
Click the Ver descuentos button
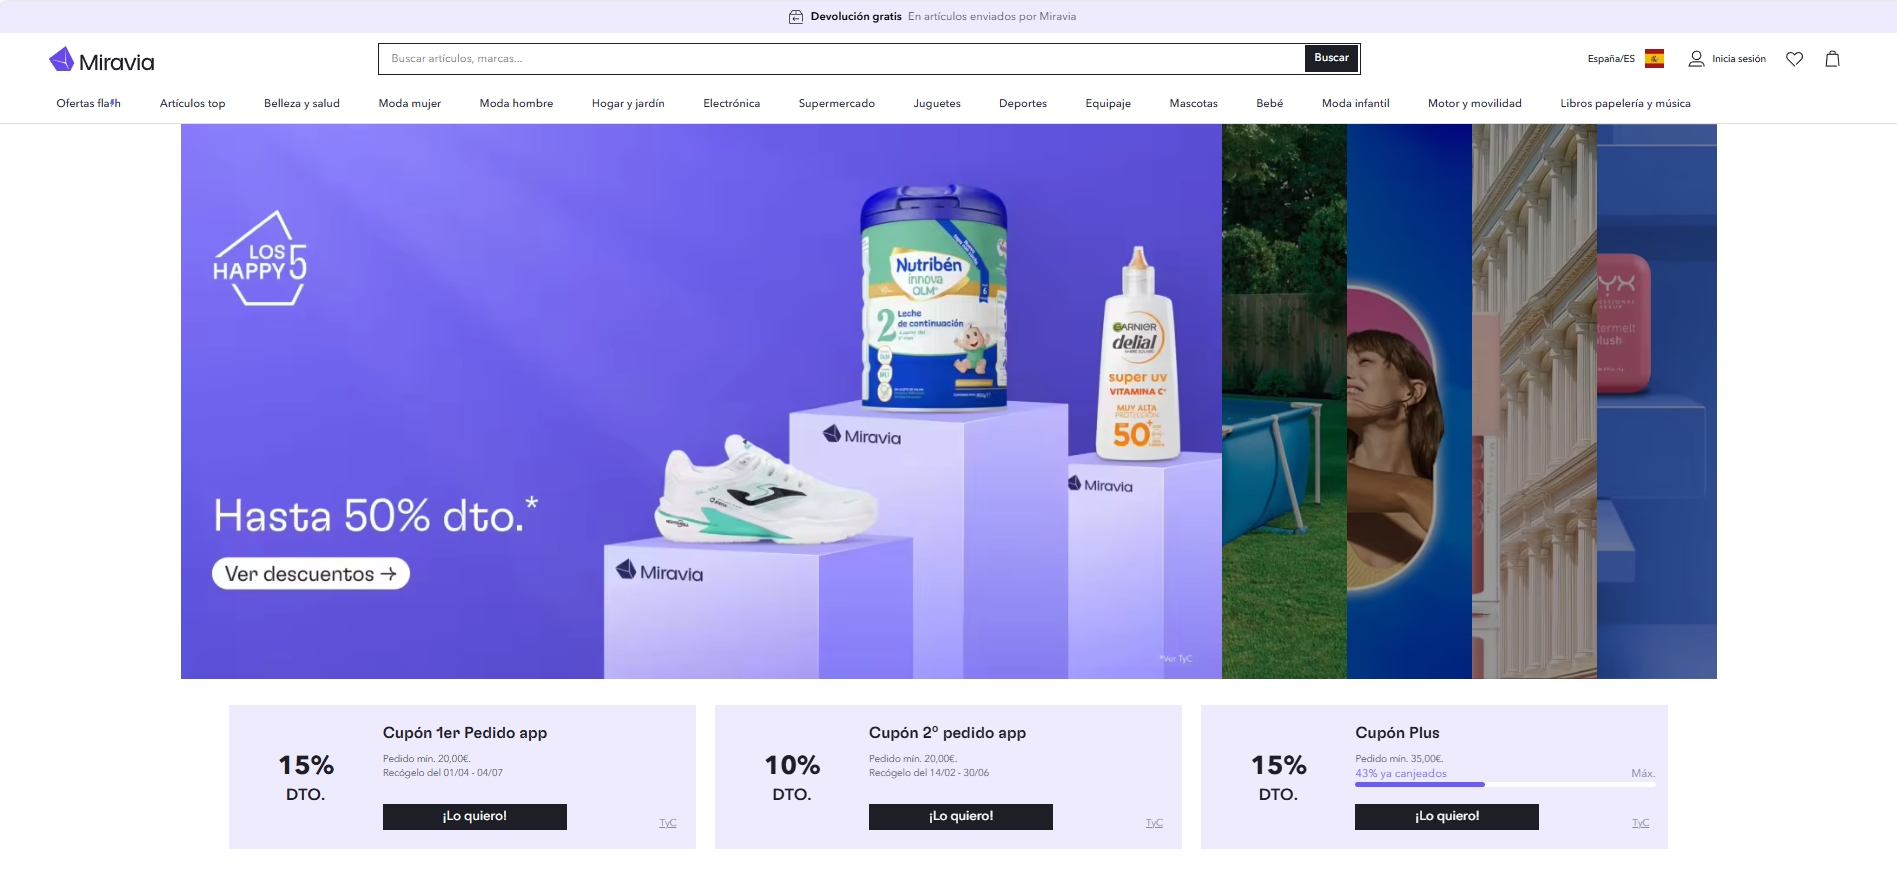(x=311, y=574)
